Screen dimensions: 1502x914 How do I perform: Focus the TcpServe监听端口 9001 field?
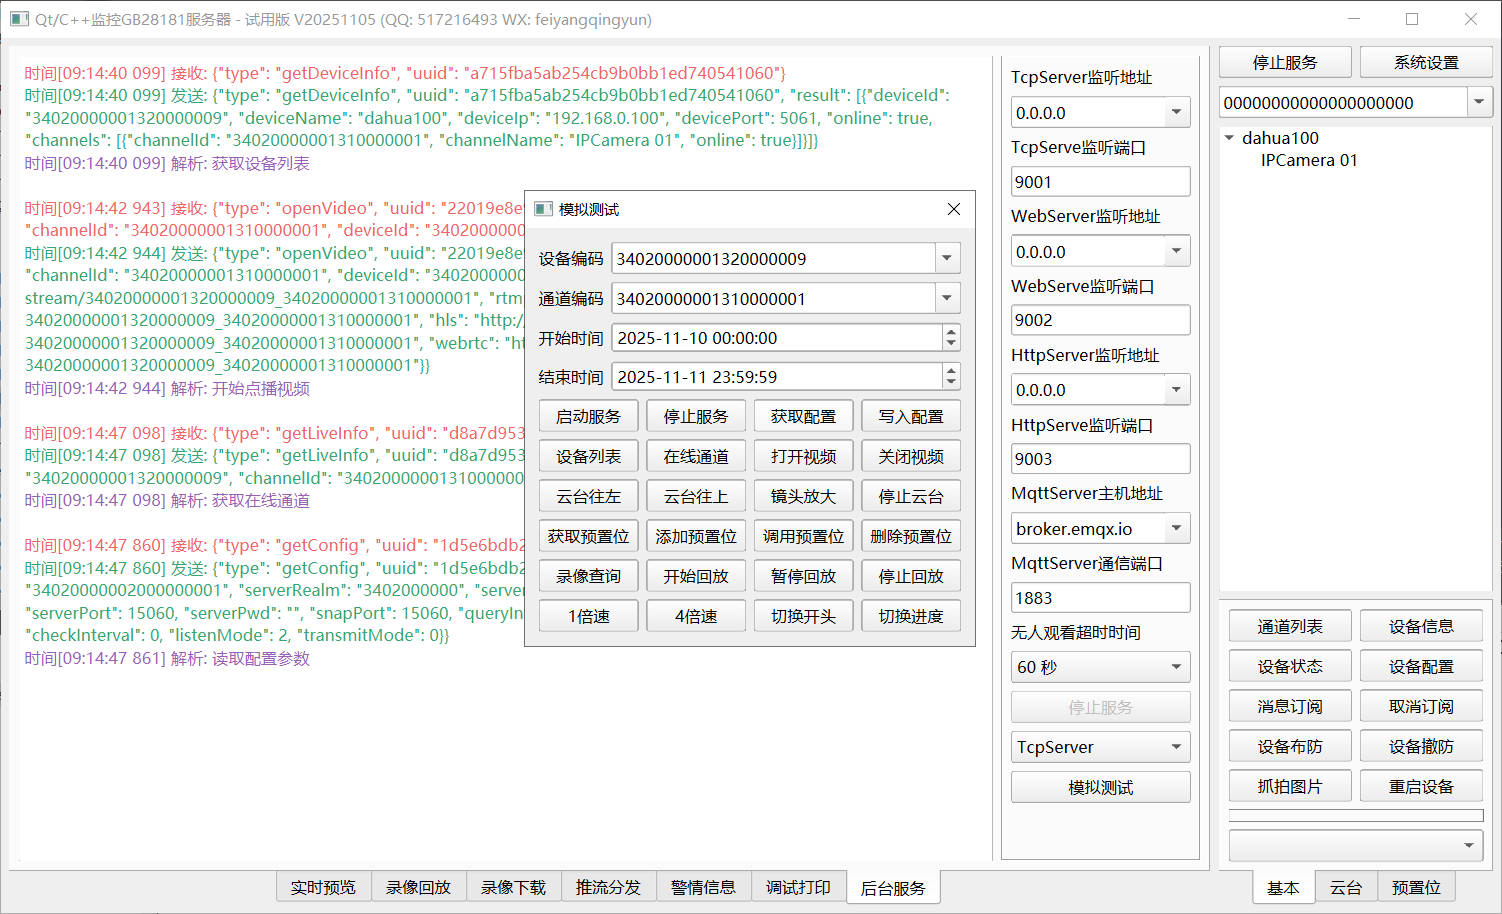(x=1100, y=182)
